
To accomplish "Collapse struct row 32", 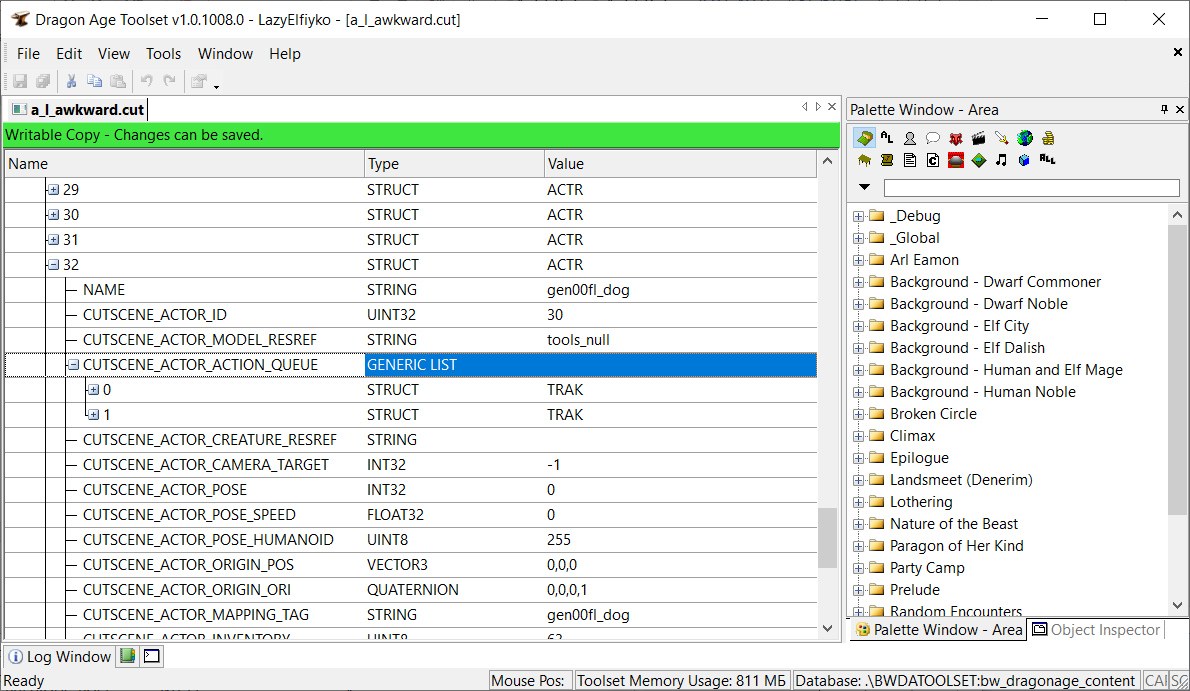I will pos(53,265).
